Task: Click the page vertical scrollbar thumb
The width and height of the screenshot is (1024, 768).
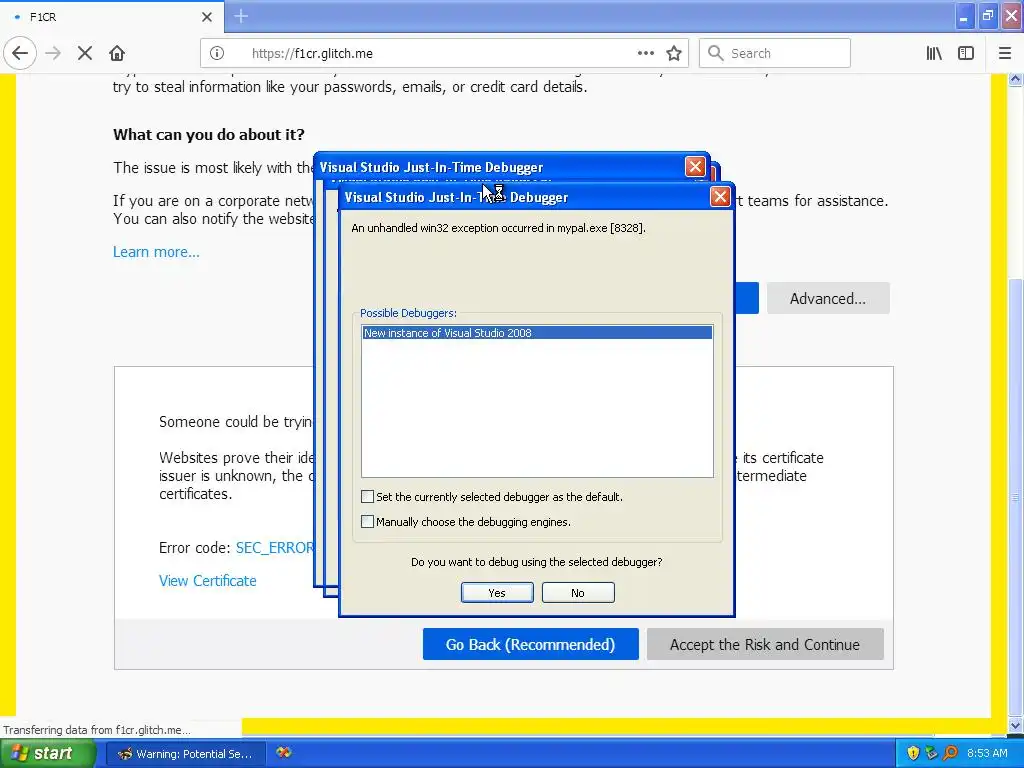Action: [1016, 498]
